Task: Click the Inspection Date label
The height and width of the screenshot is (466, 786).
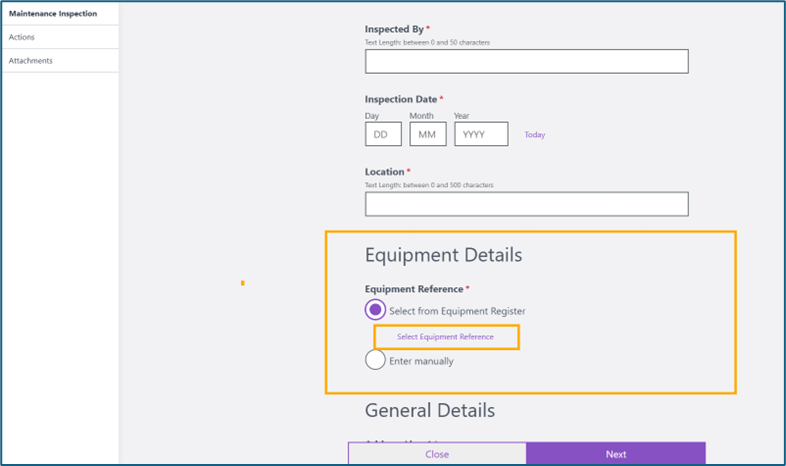Action: click(x=401, y=100)
